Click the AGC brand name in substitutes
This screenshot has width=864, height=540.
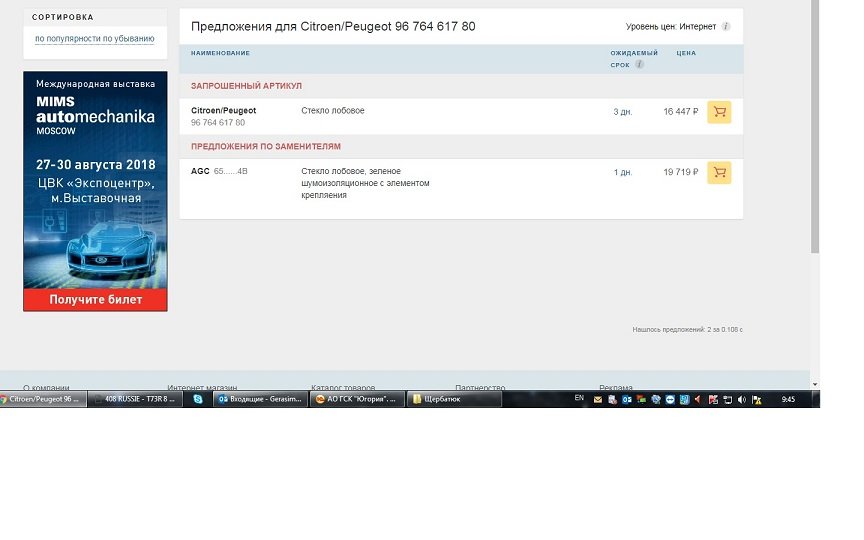tap(200, 171)
